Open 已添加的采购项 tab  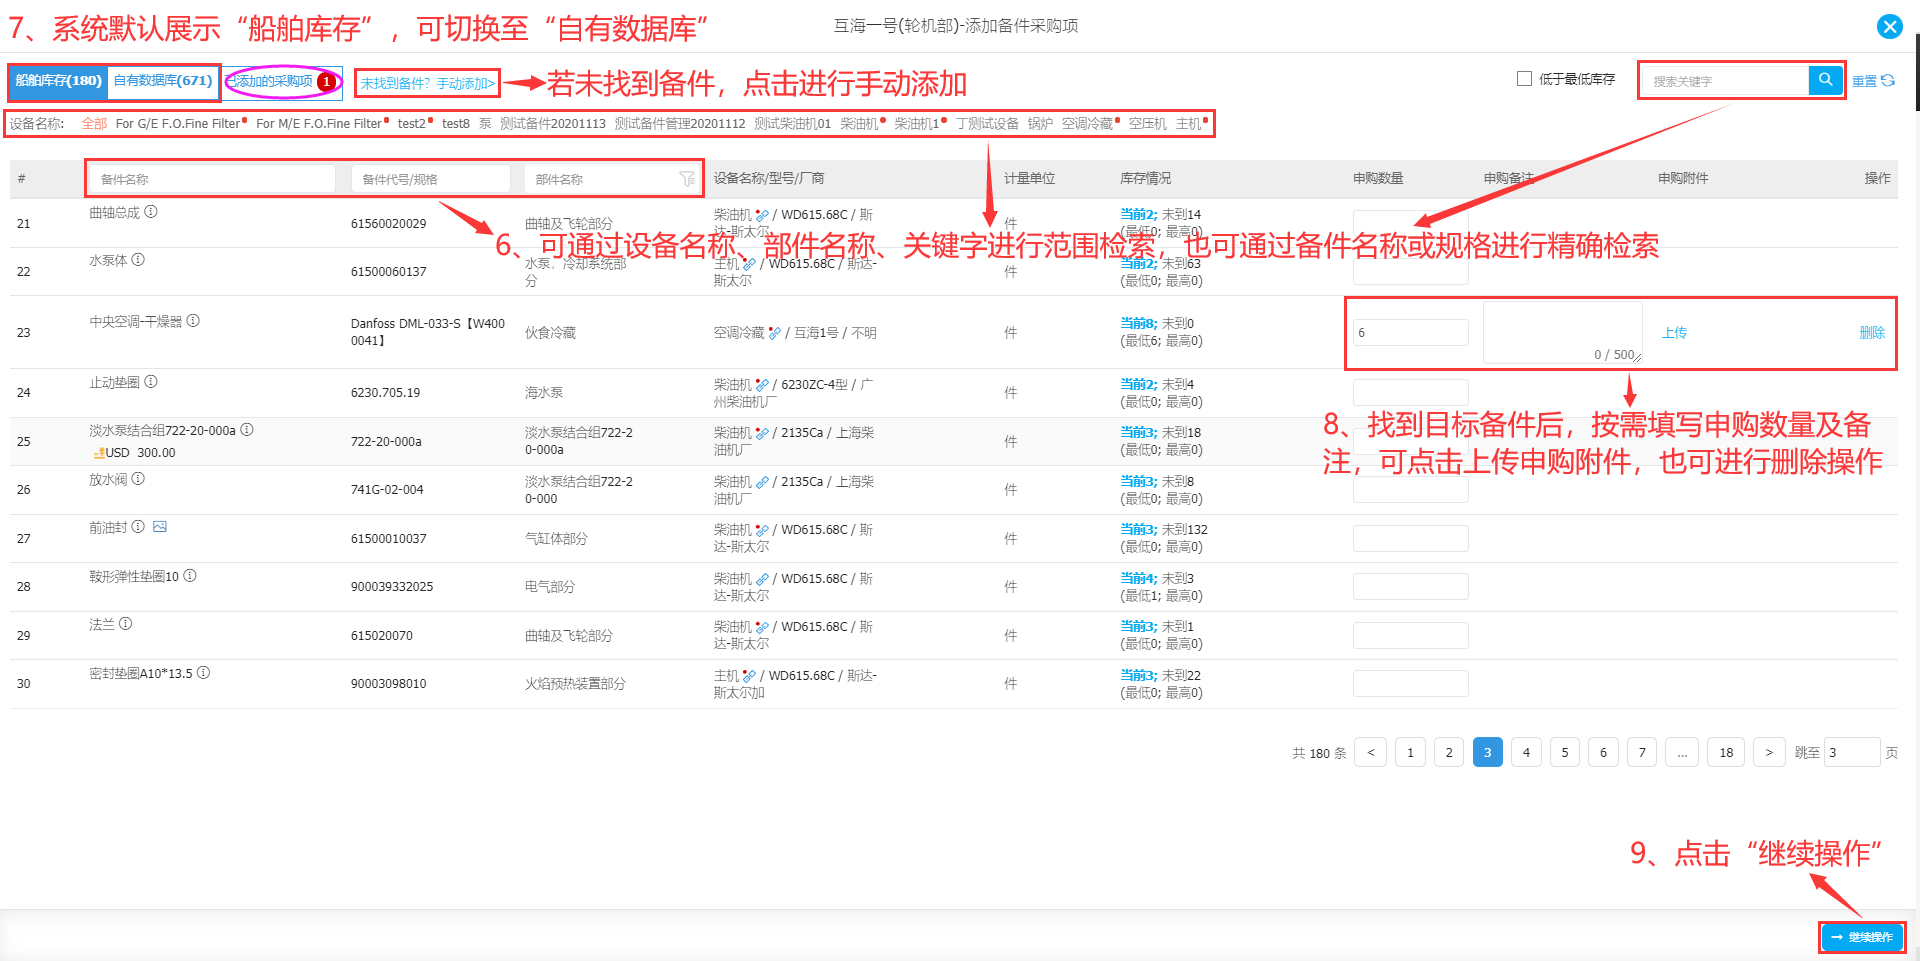click(x=281, y=82)
